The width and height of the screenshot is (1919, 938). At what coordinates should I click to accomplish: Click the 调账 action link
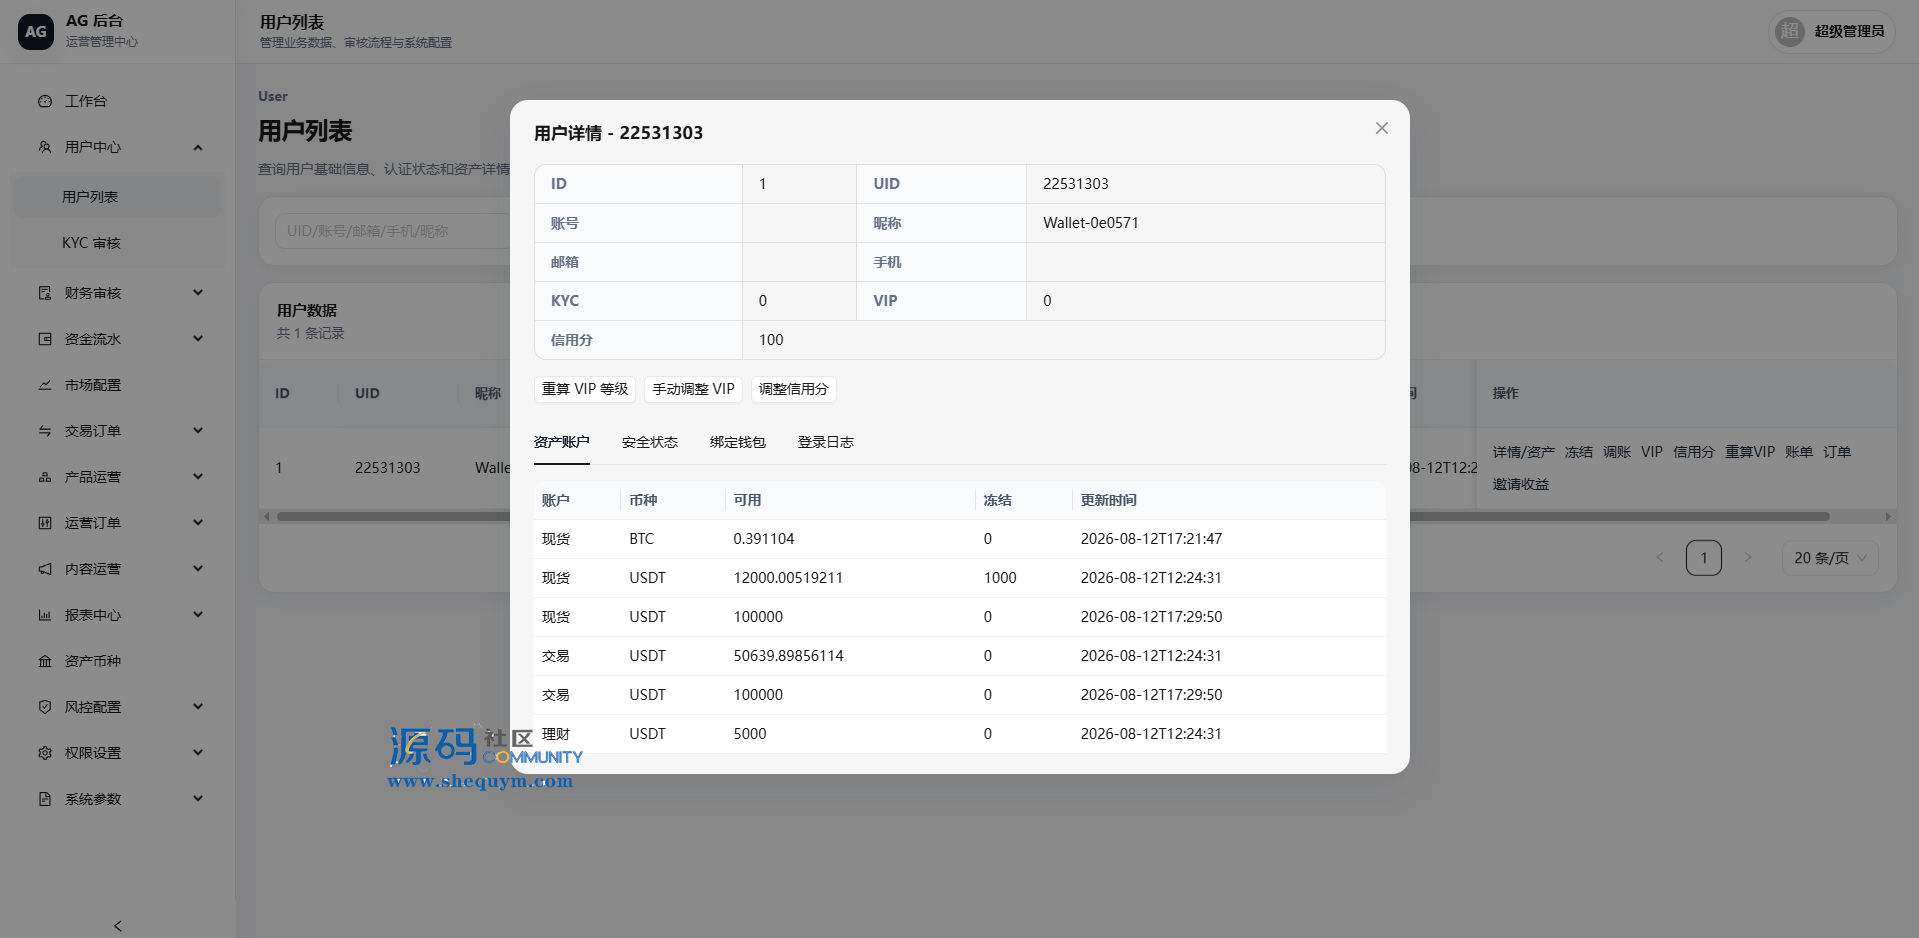coord(1617,452)
